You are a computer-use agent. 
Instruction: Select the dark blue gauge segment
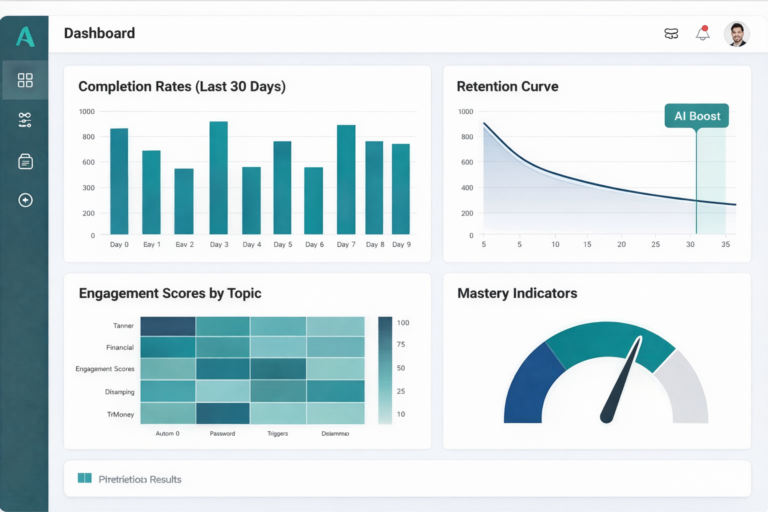click(528, 386)
